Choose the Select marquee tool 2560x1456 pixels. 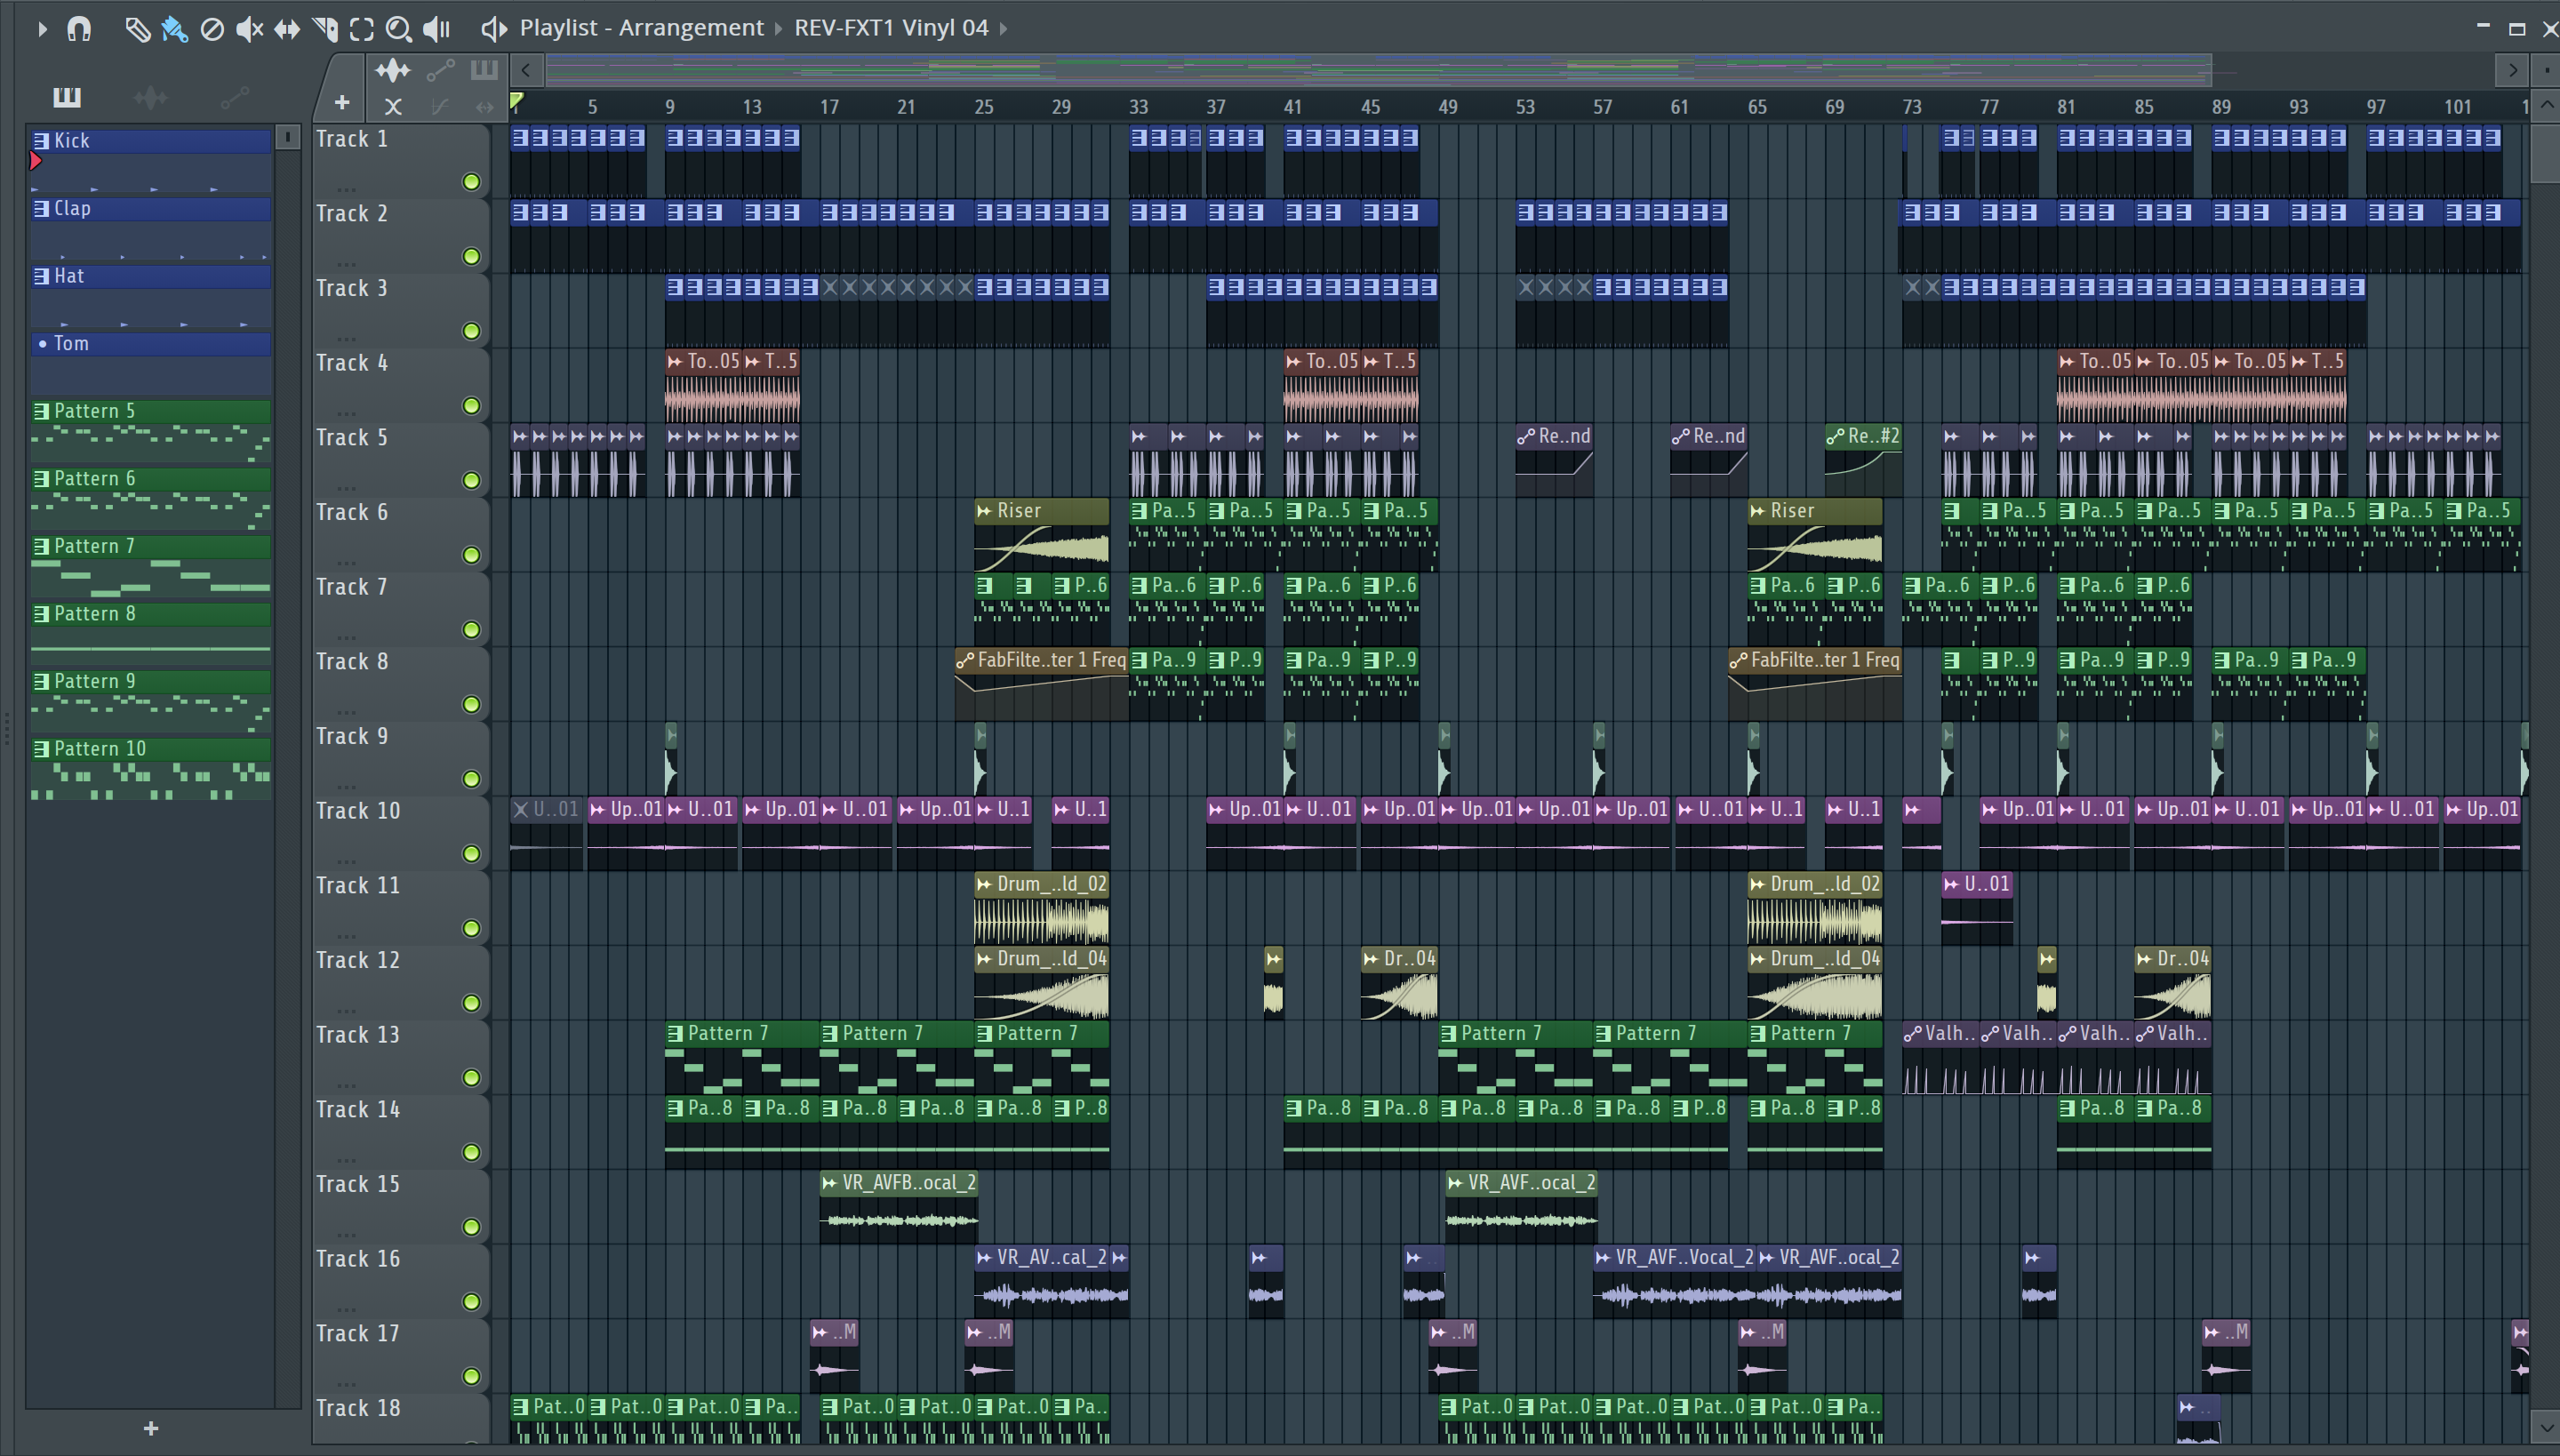362,29
